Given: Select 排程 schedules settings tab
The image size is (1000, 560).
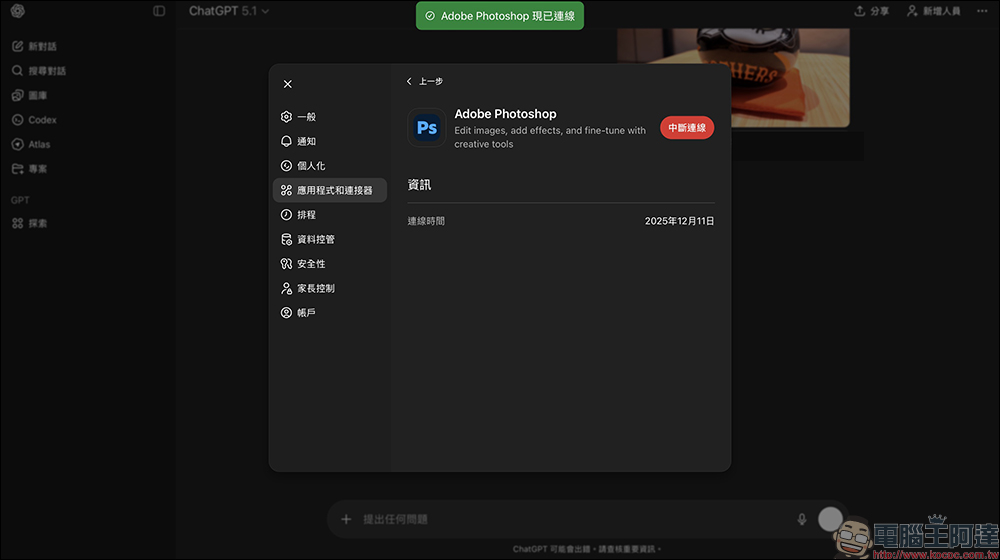Looking at the screenshot, I should pos(330,215).
